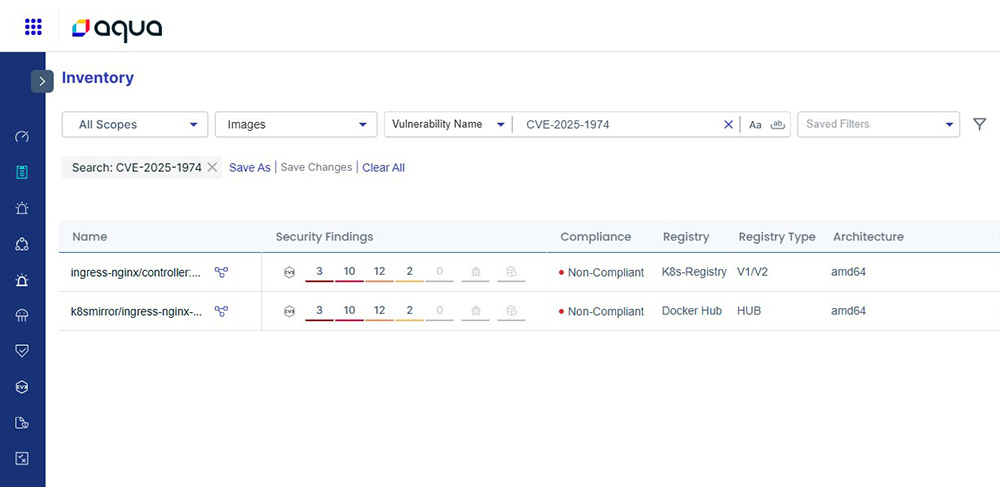Open the CVE hexagon icon in sidebar
The width and height of the screenshot is (1000, 487).
22,387
